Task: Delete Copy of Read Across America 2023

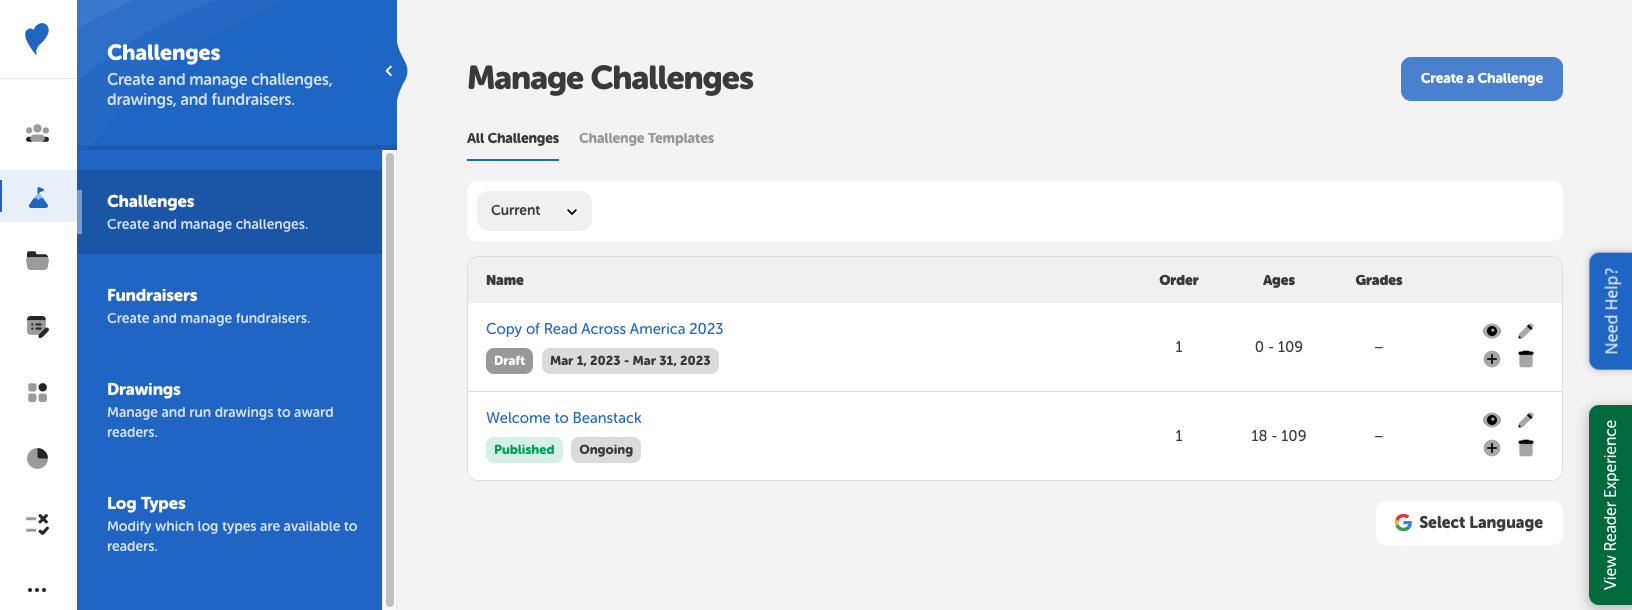Action: 1526,359
